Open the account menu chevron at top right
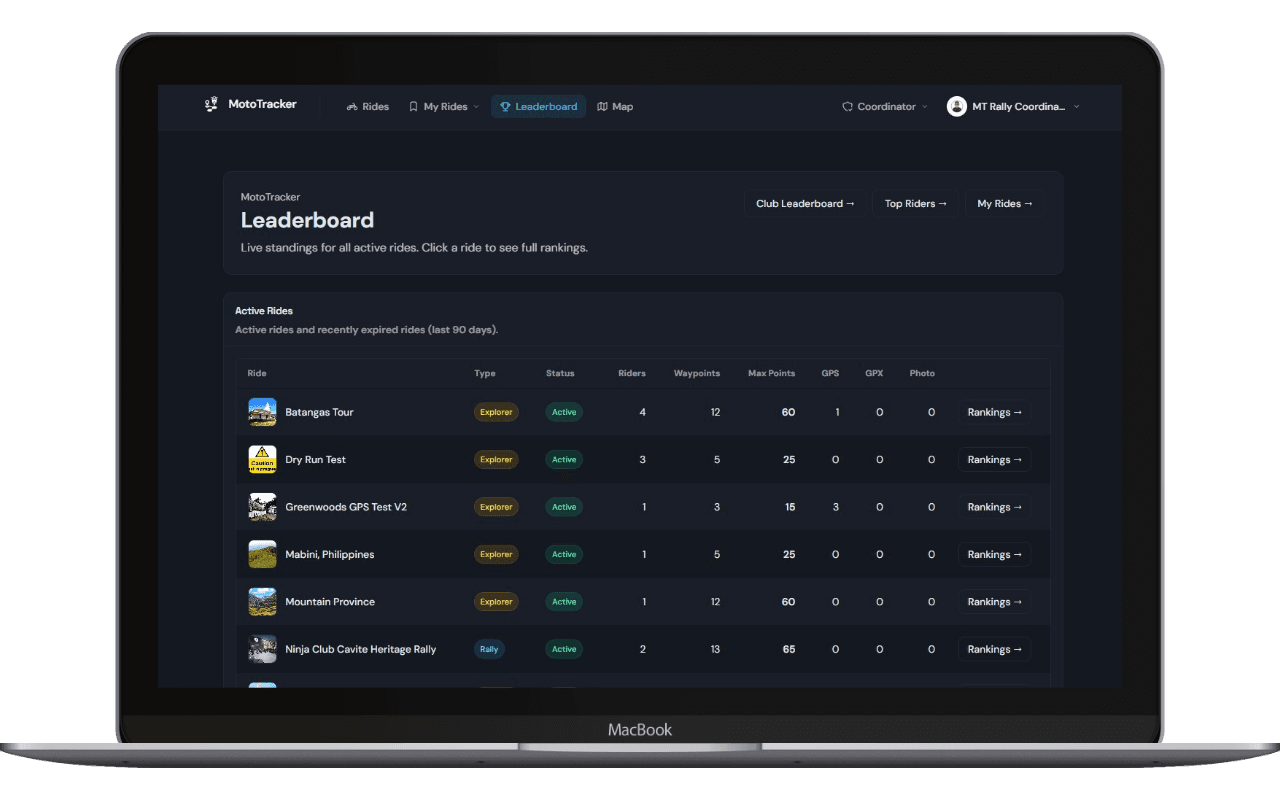This screenshot has height=800, width=1280. [1077, 107]
